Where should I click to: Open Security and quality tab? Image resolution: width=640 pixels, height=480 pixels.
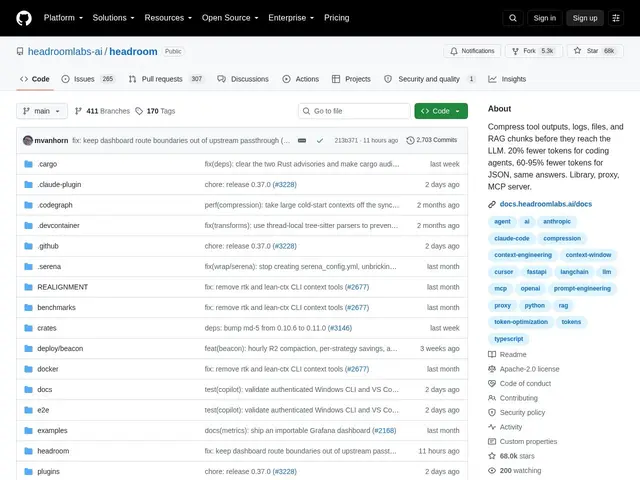[x=430, y=79]
